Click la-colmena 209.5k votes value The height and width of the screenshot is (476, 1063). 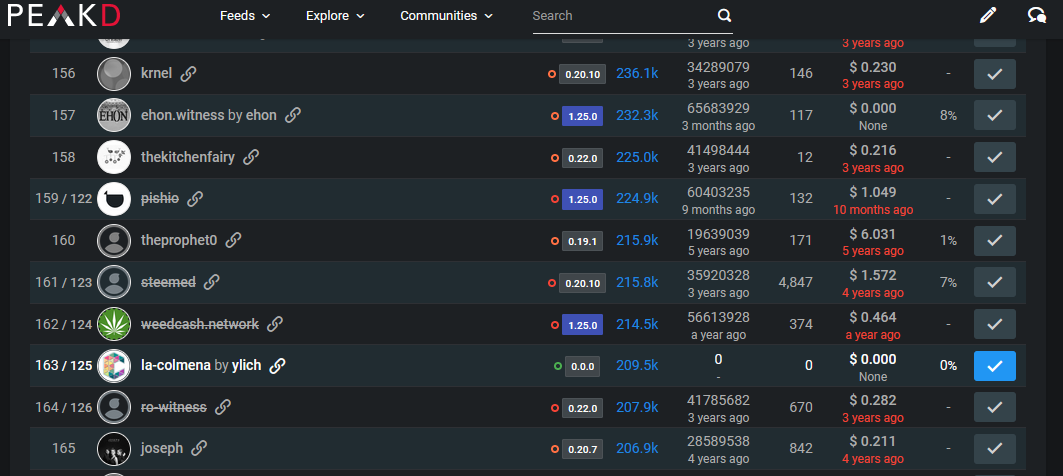[637, 366]
